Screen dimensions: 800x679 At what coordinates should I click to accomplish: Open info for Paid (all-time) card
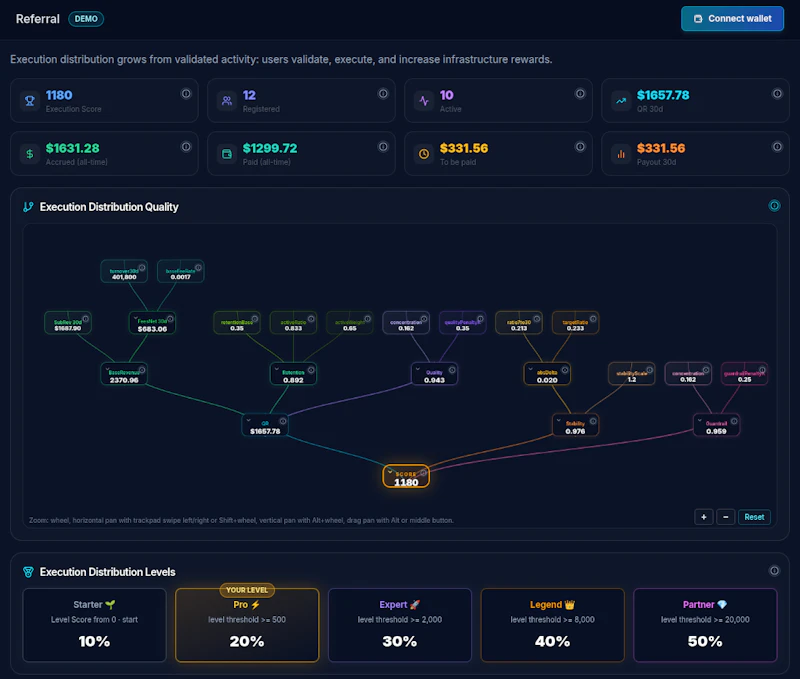click(x=383, y=147)
